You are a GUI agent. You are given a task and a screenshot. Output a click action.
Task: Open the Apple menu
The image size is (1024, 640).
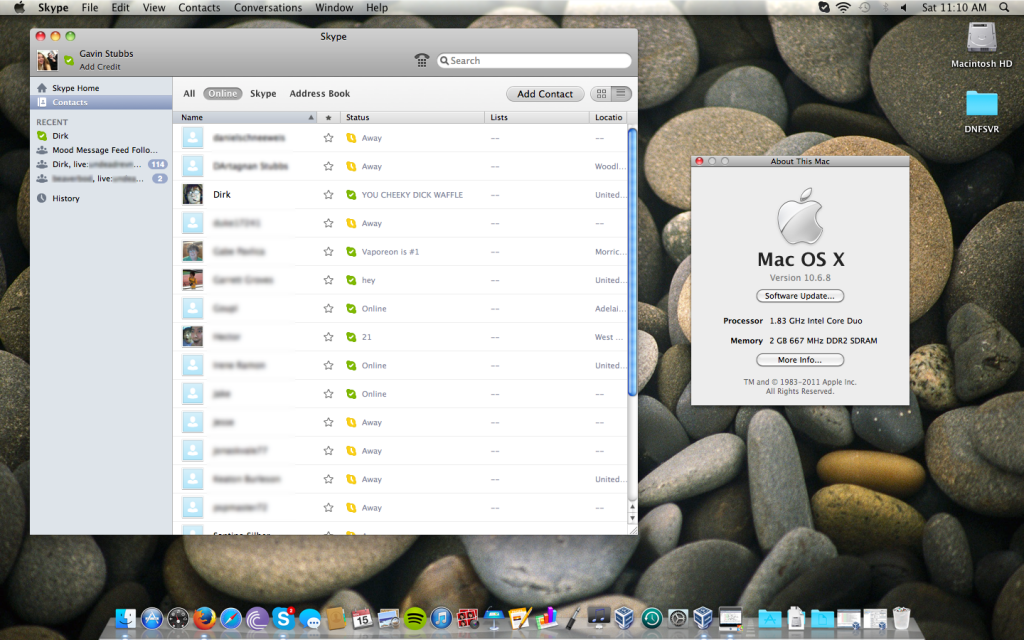coord(20,7)
